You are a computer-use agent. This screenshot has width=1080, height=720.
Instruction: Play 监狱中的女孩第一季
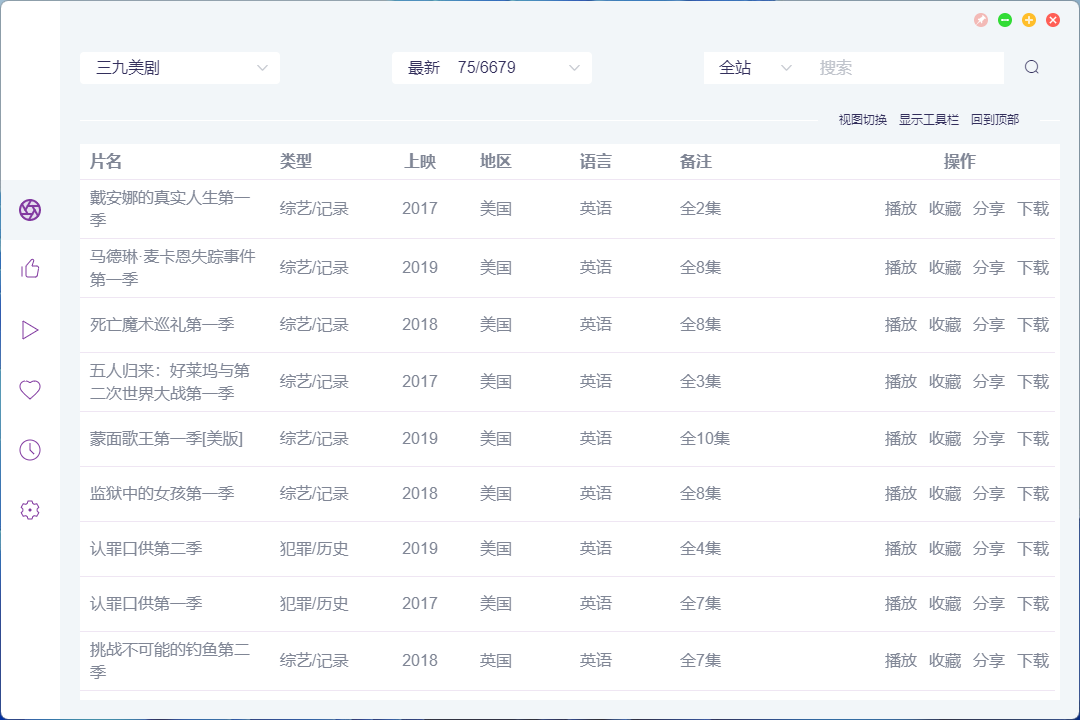coord(900,494)
